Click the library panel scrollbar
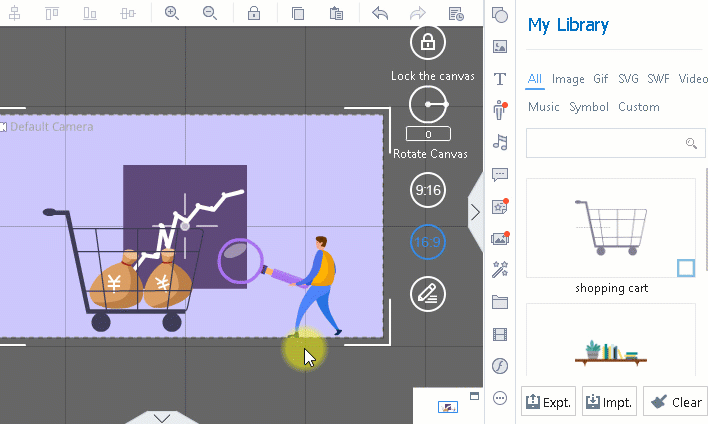This screenshot has height=424, width=708. pyautogui.click(x=706, y=217)
